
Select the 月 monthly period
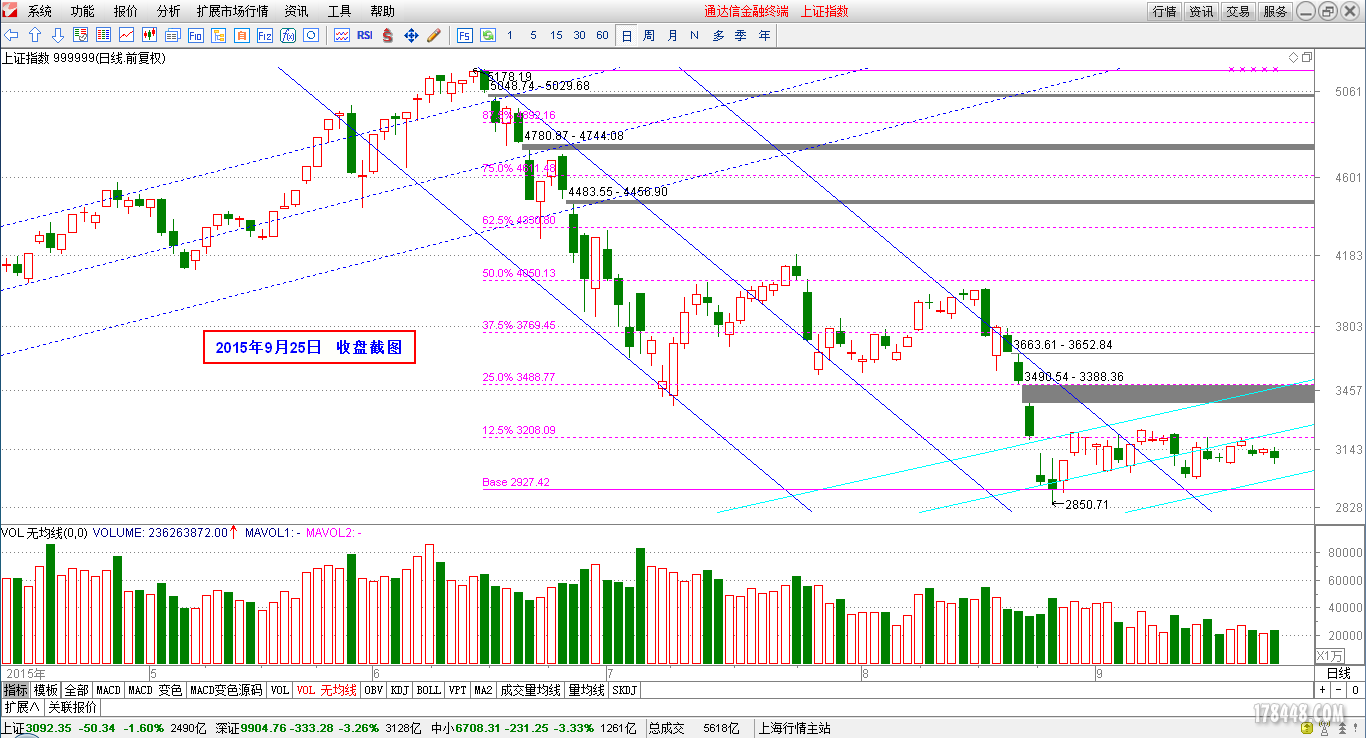click(x=672, y=35)
